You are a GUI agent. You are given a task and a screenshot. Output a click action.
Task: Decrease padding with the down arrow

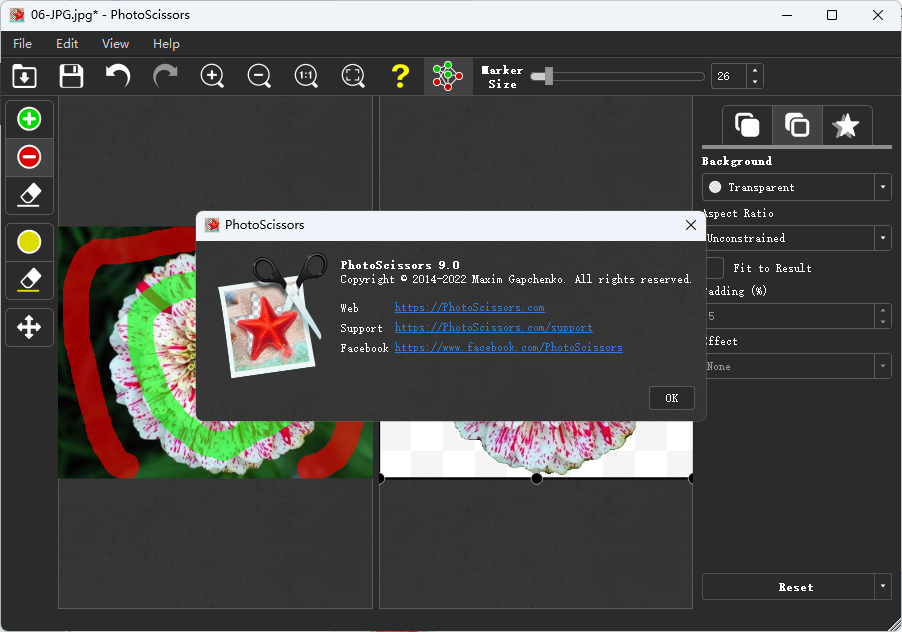(883, 322)
